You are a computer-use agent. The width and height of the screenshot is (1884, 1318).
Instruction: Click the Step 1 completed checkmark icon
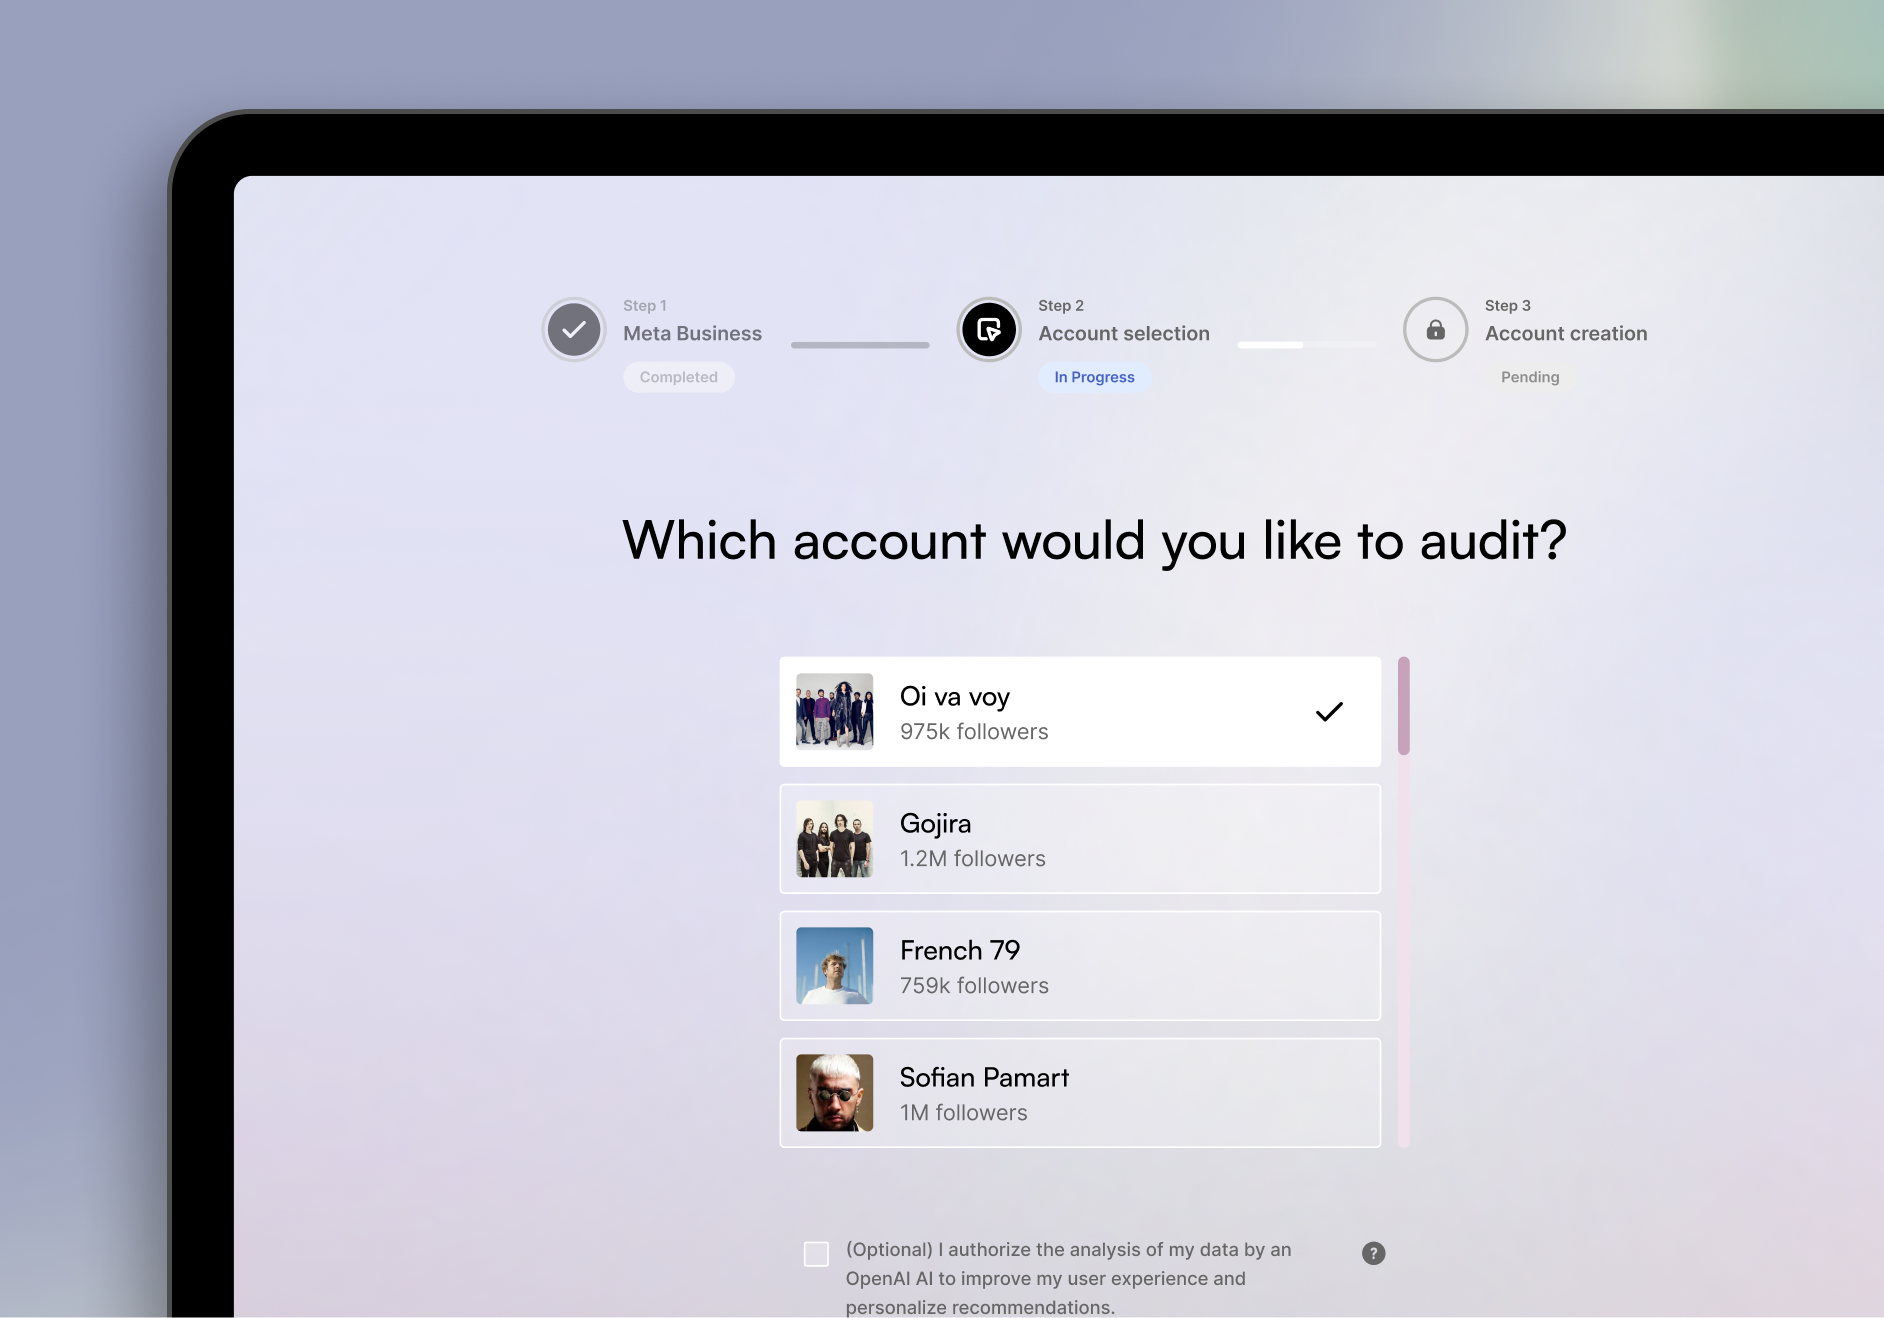click(x=574, y=330)
